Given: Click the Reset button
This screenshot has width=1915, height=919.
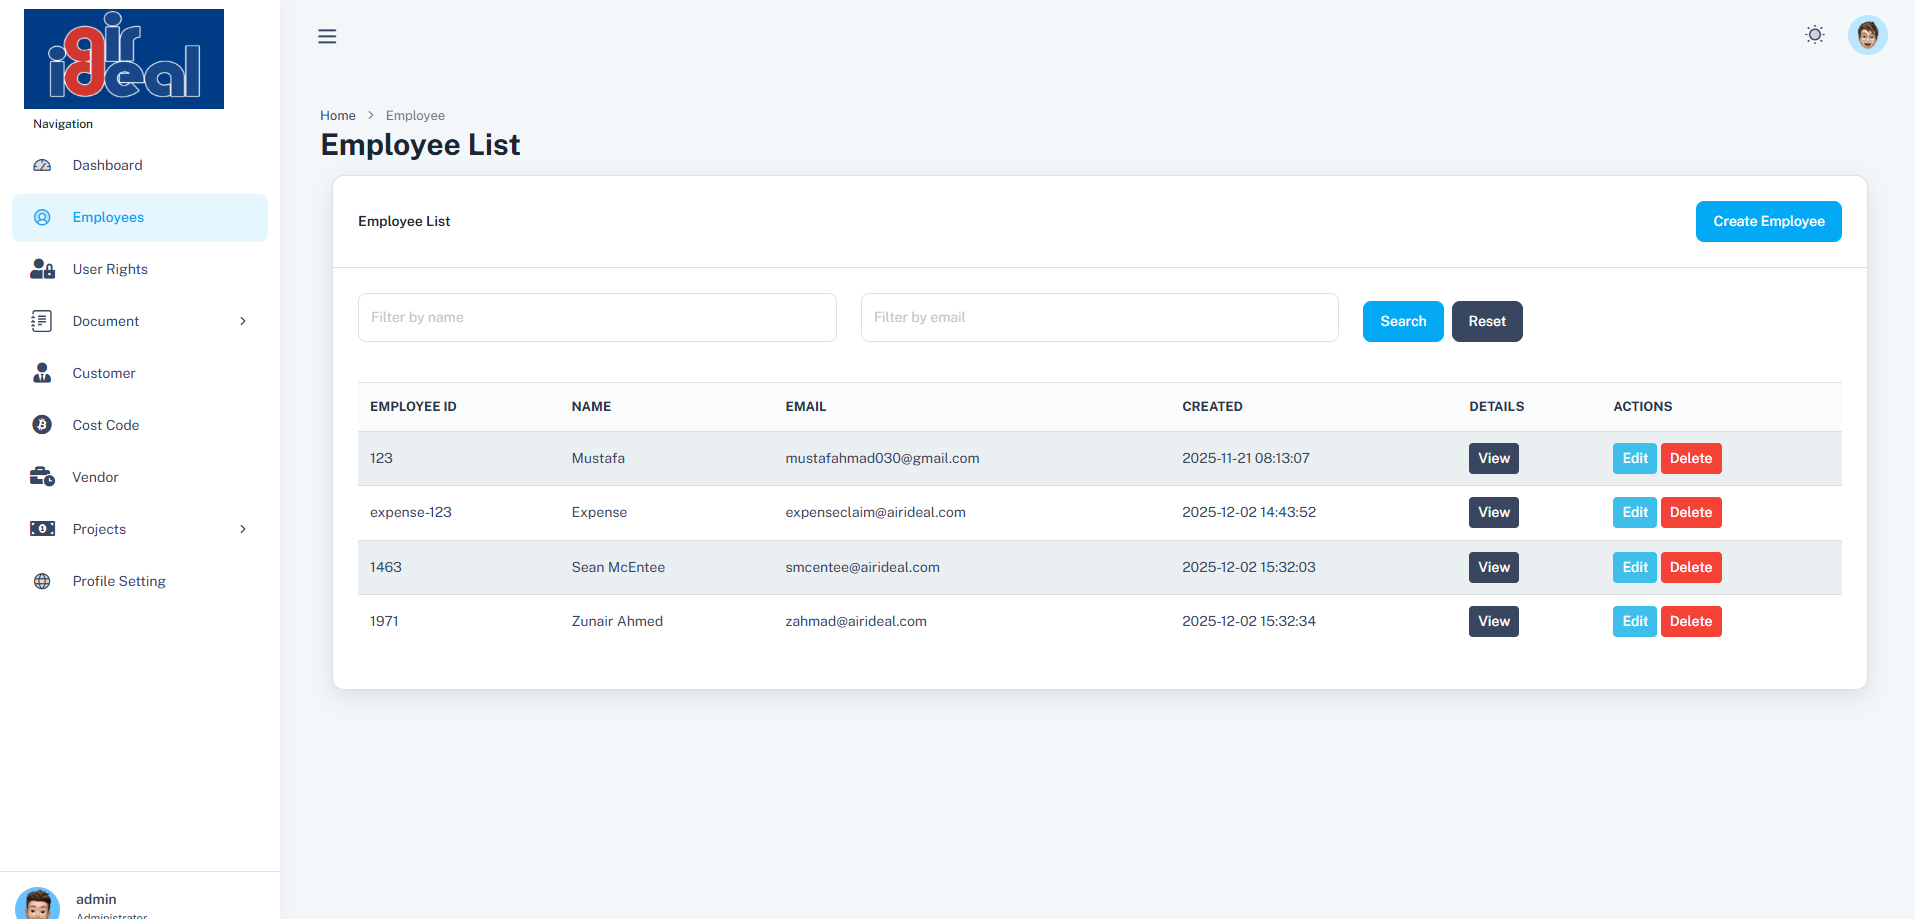Looking at the screenshot, I should point(1487,321).
